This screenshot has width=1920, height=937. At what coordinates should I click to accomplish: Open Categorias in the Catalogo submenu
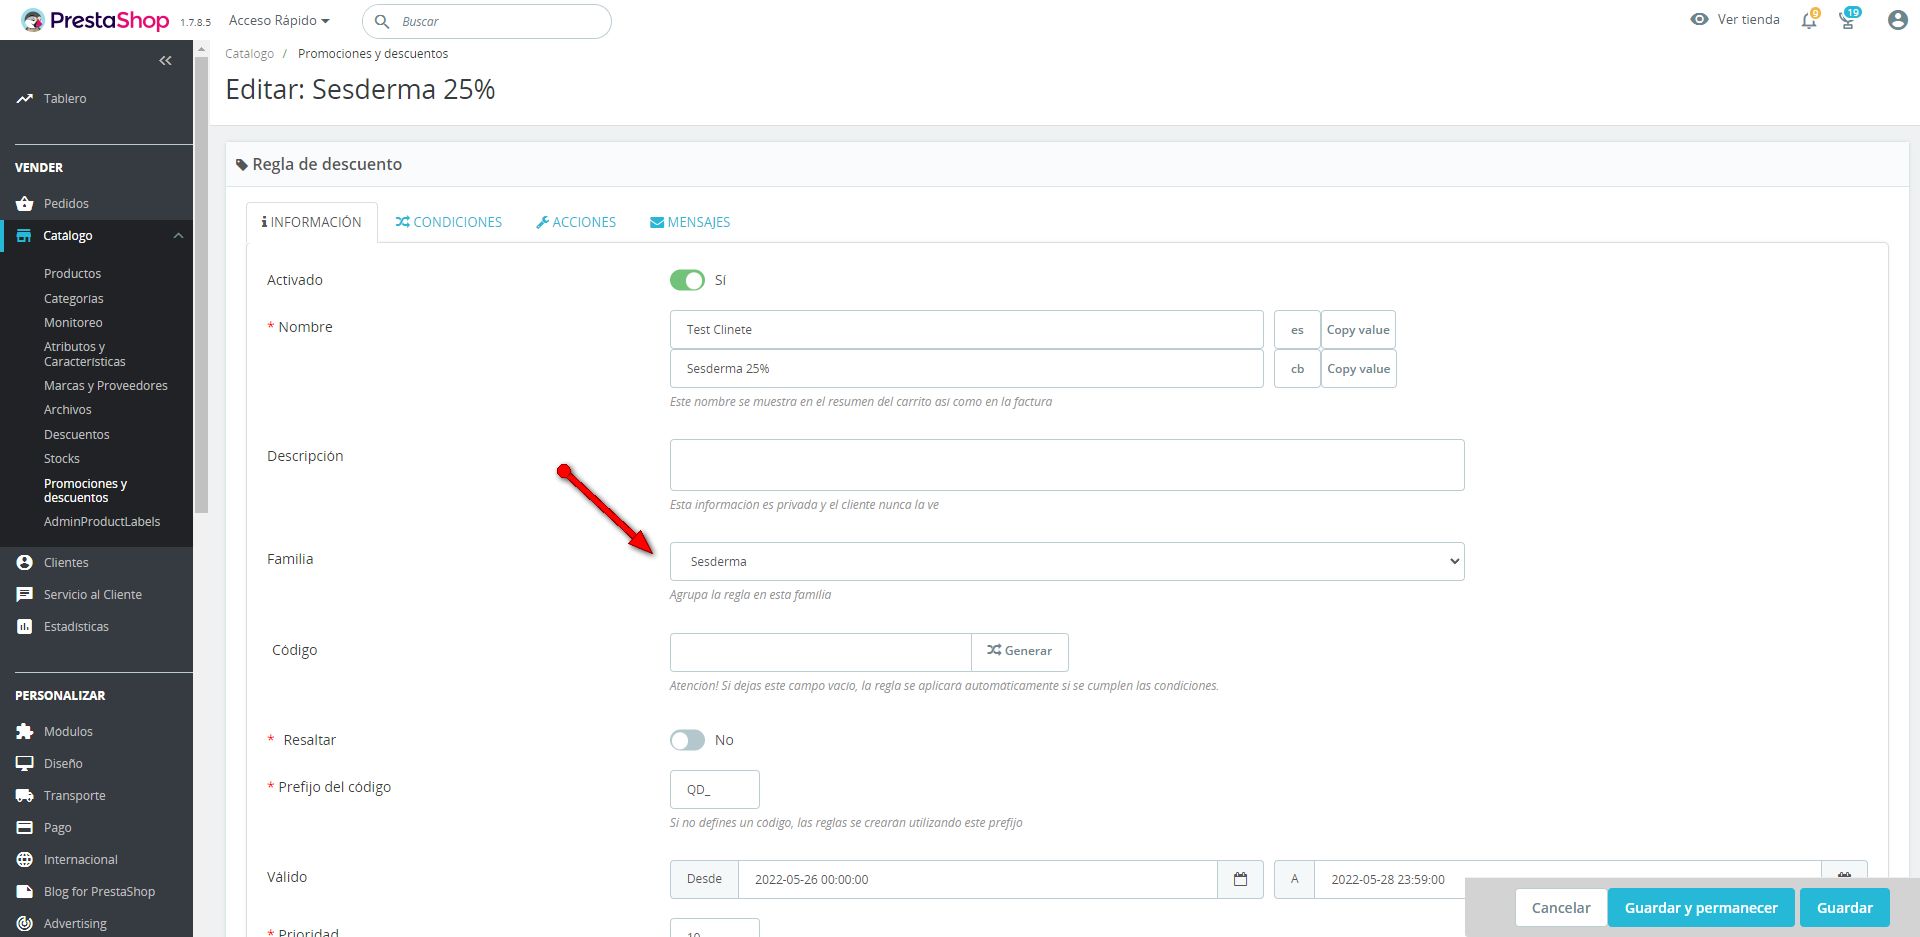tap(74, 299)
